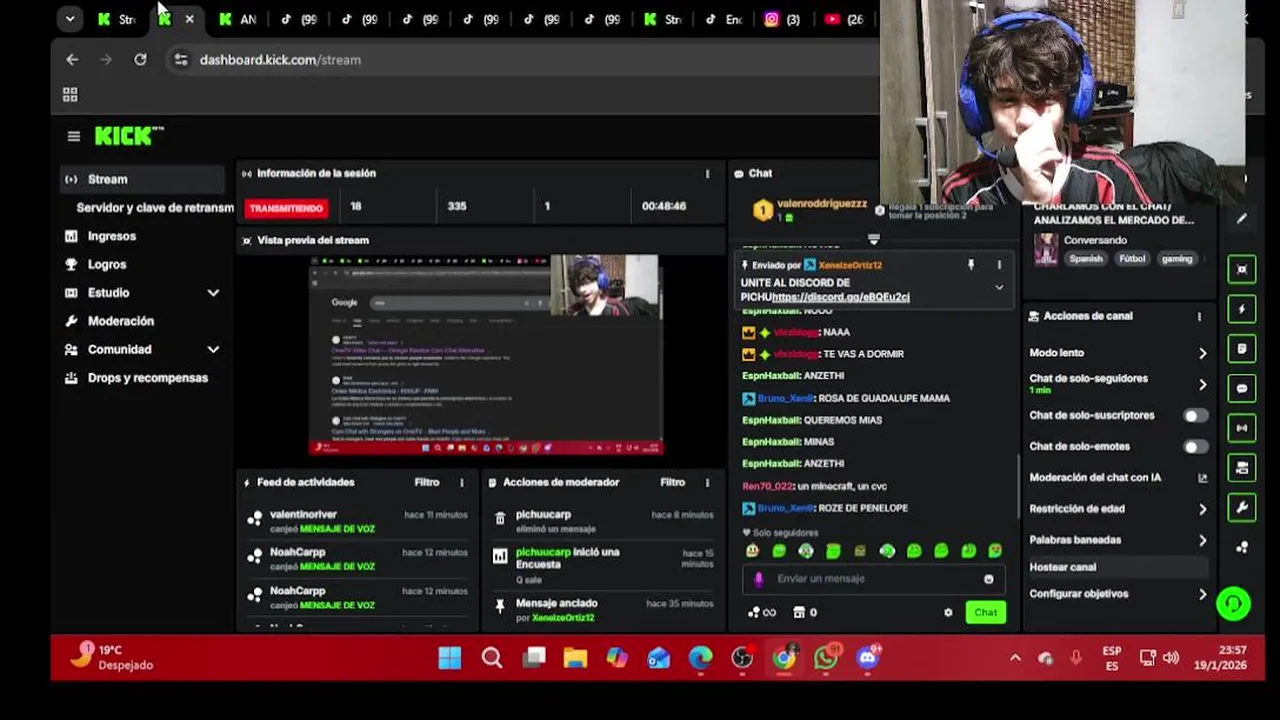This screenshot has width=1280, height=720.
Task: Switch to the Instagram browser tab
Action: (x=783, y=19)
